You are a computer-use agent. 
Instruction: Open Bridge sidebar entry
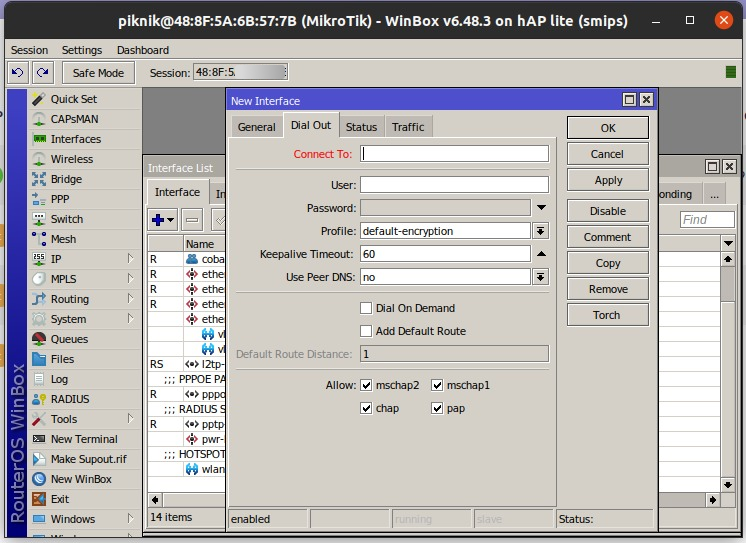(x=67, y=179)
